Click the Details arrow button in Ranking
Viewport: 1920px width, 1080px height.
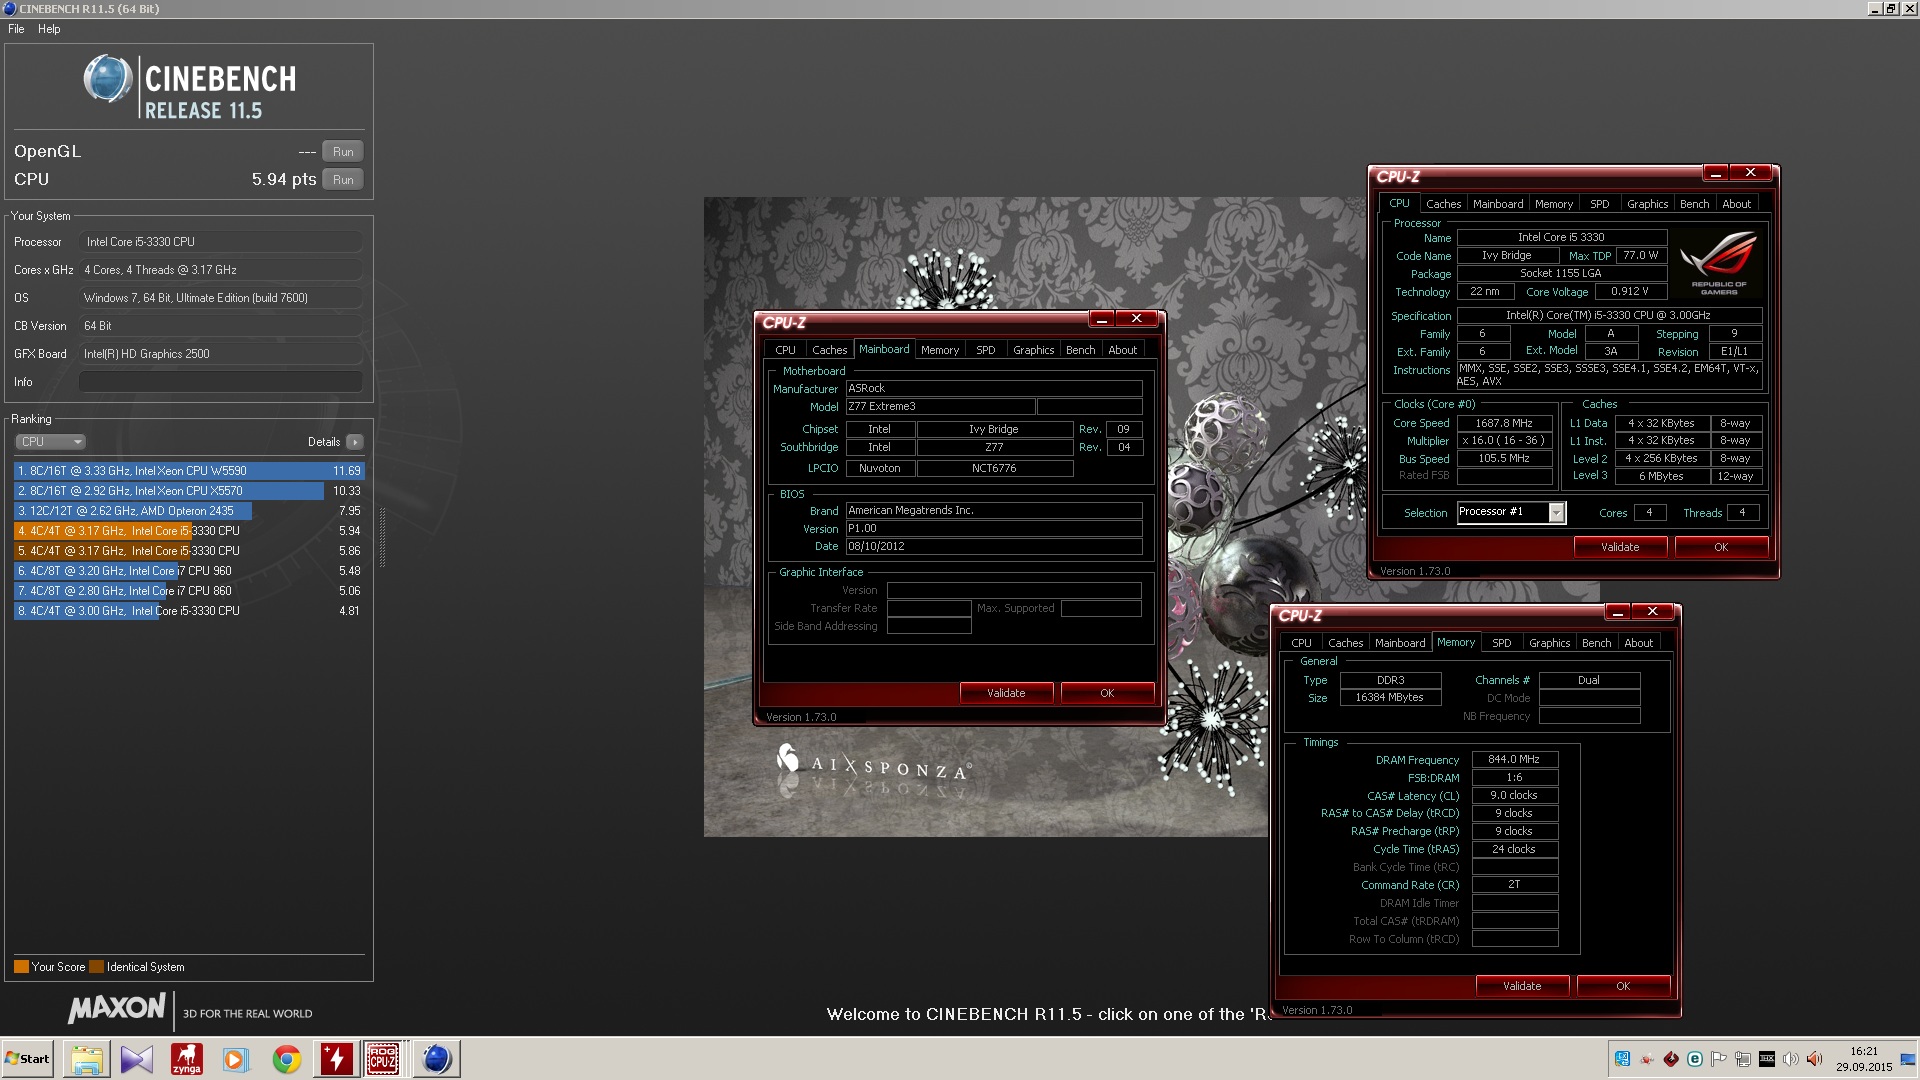355,442
